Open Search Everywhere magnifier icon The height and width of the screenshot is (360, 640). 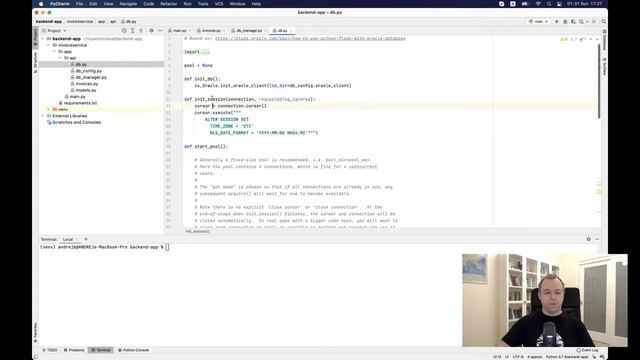tap(603, 22)
